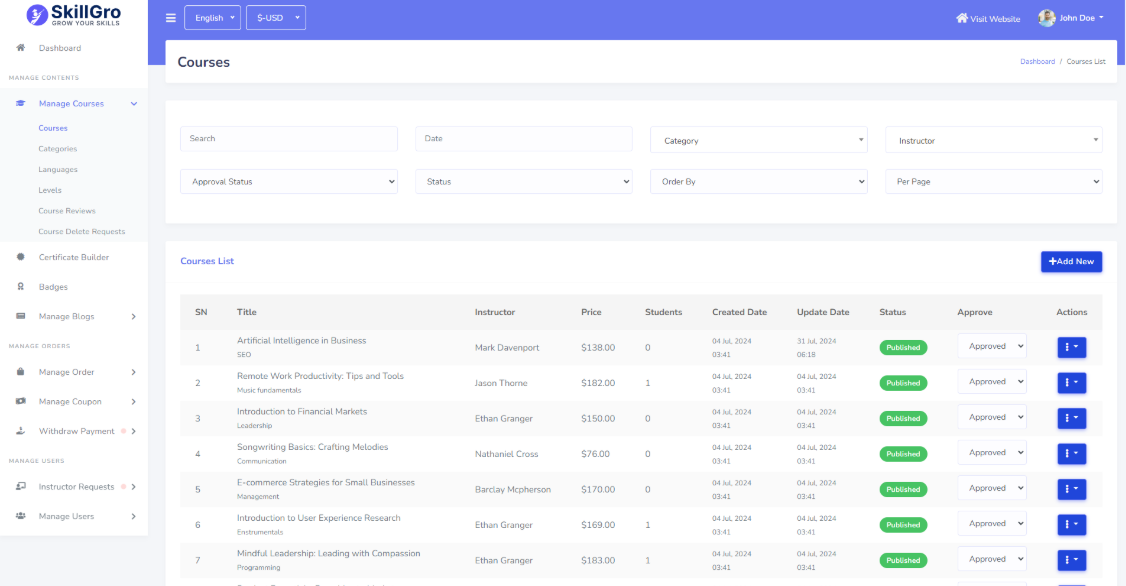Click the Manage Order bag icon
The height and width of the screenshot is (586, 1126).
point(20,372)
